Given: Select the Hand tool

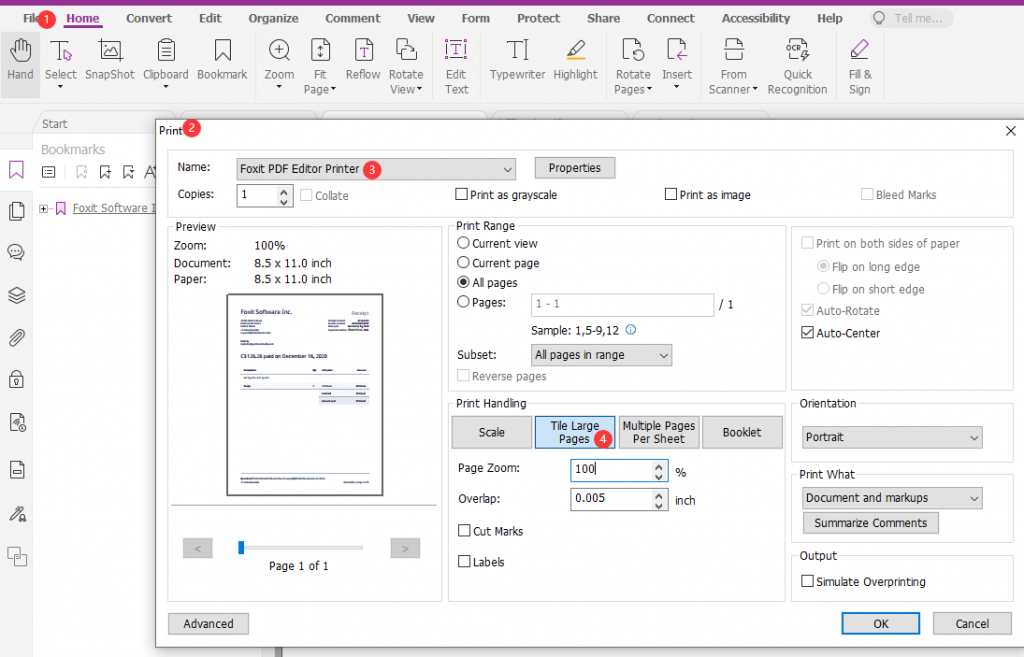Looking at the screenshot, I should pyautogui.click(x=20, y=63).
